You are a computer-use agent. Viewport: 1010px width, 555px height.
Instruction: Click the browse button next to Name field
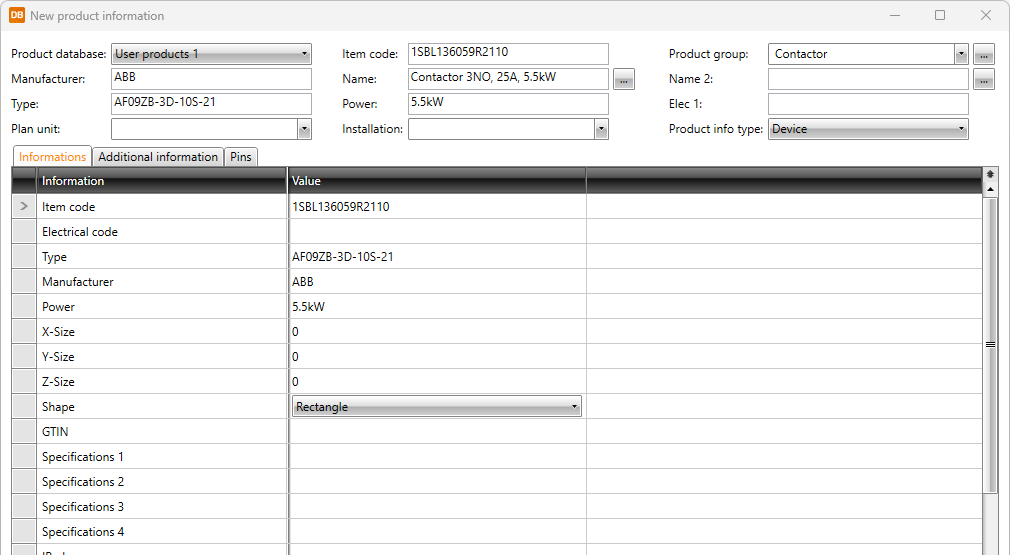(x=624, y=81)
